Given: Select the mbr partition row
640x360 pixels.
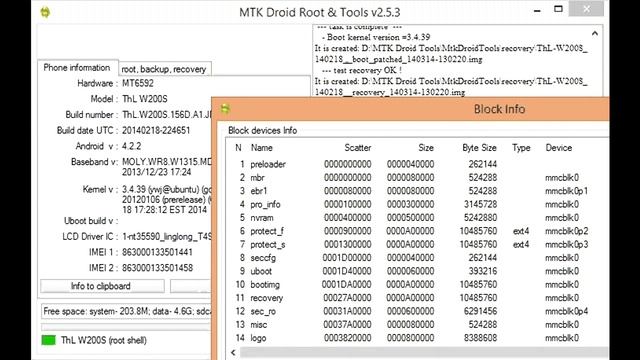Looking at the screenshot, I should click(x=416, y=178).
